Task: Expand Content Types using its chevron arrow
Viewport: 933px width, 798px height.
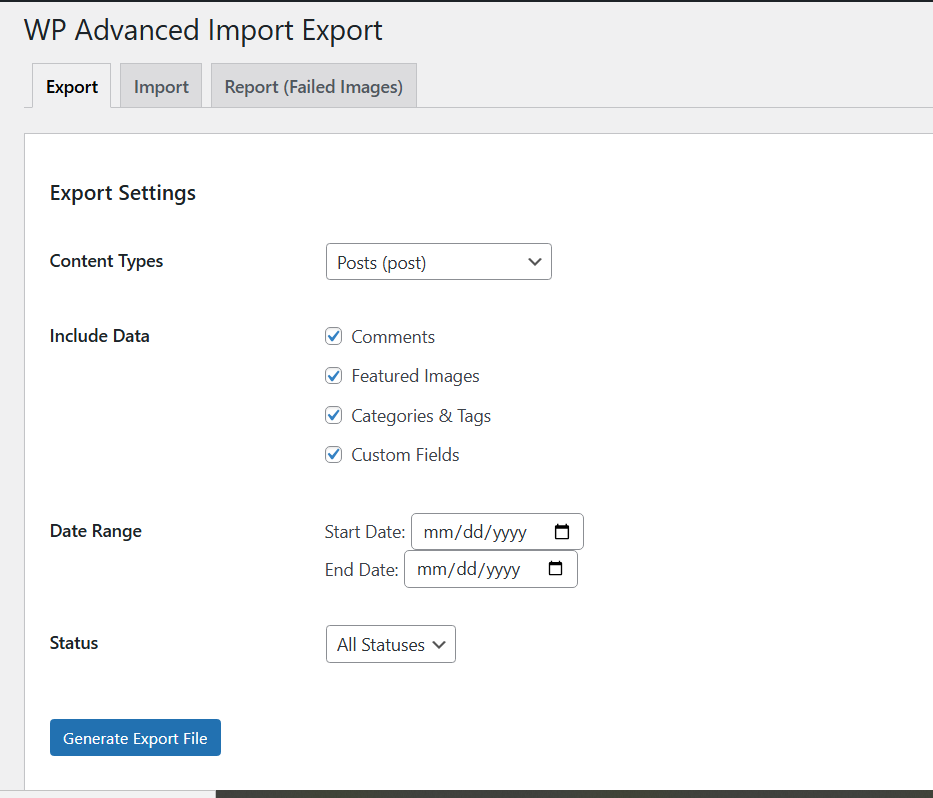Action: (534, 261)
